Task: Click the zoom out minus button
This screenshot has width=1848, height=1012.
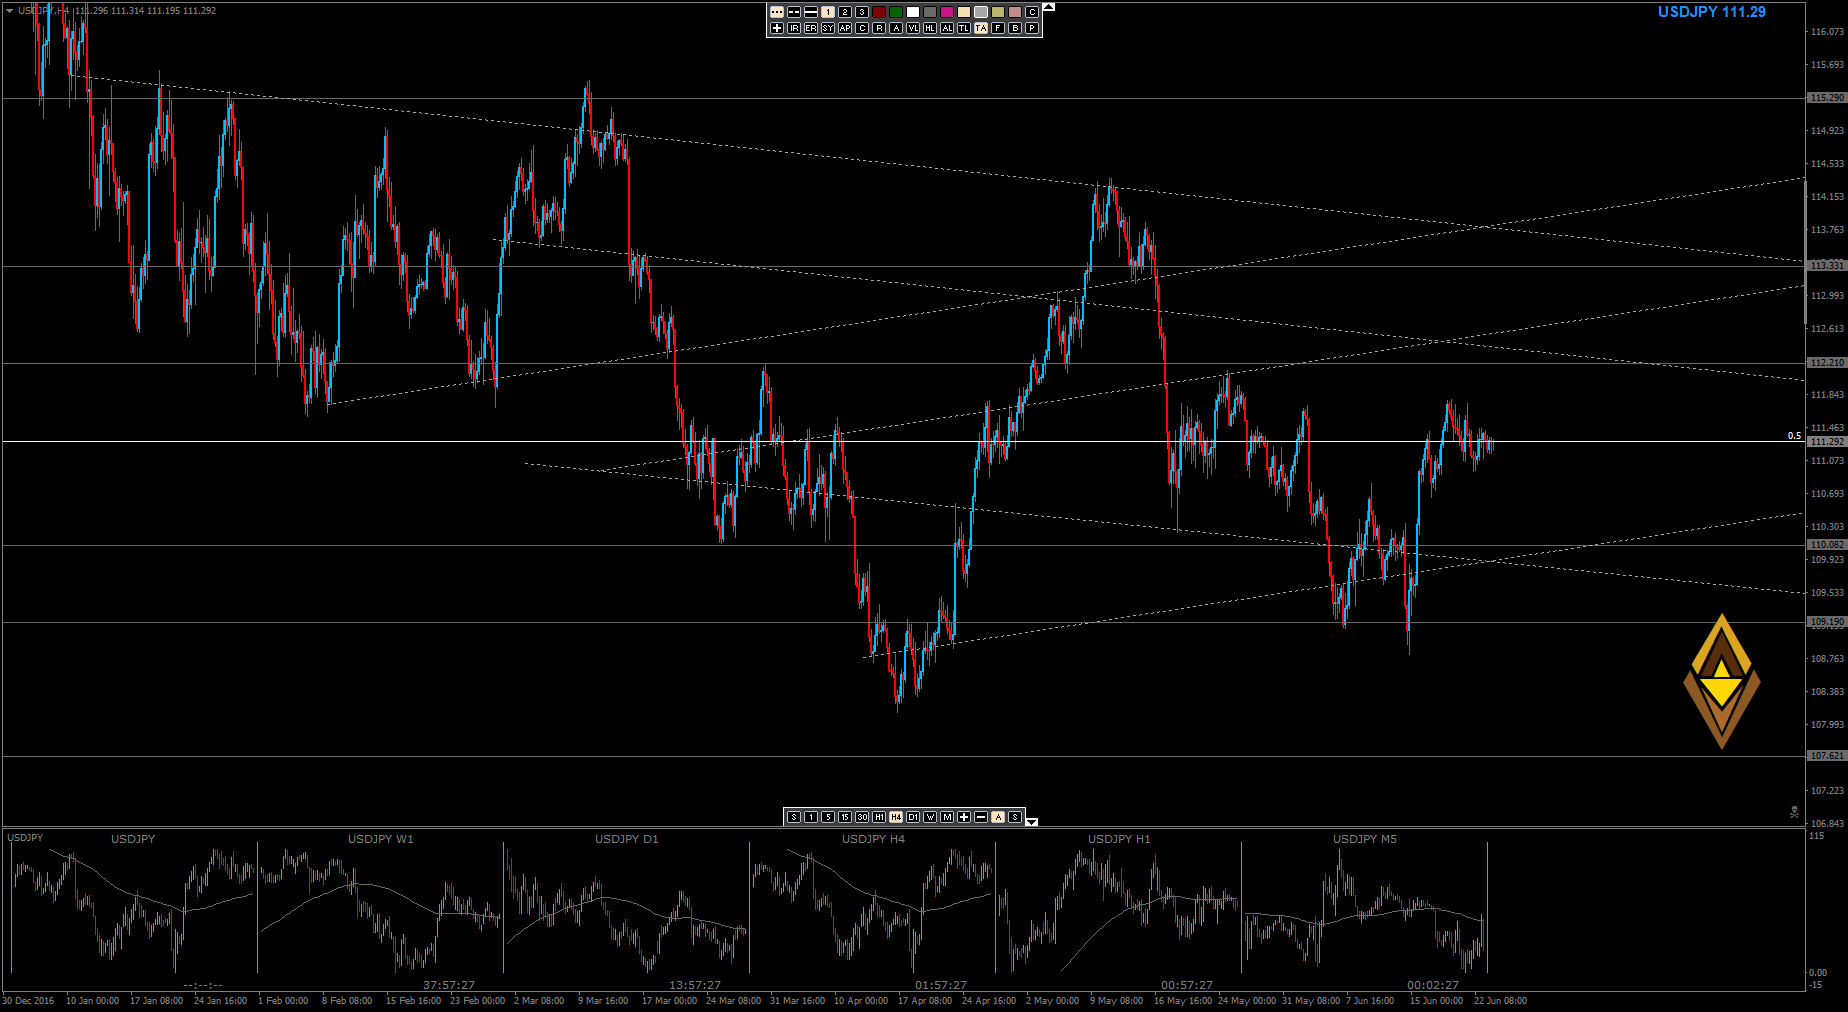Action: pos(981,817)
